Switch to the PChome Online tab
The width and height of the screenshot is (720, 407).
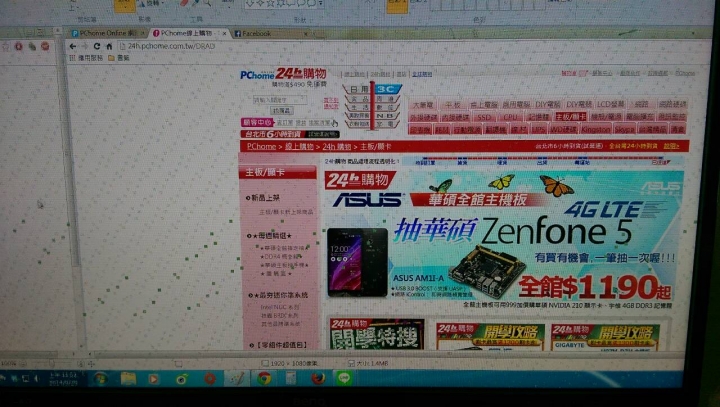point(107,33)
